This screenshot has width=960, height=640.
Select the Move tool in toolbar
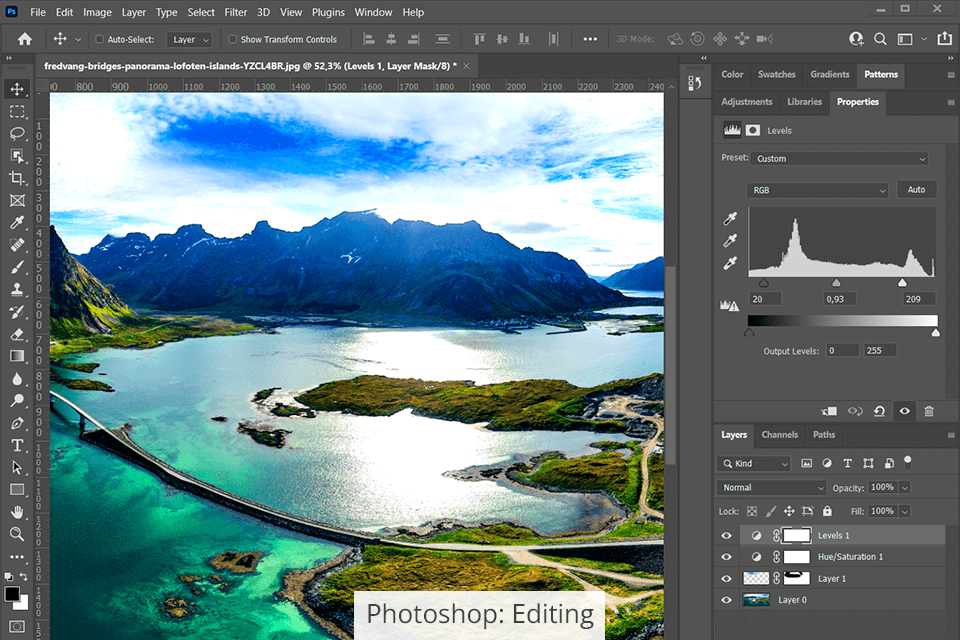click(x=17, y=89)
